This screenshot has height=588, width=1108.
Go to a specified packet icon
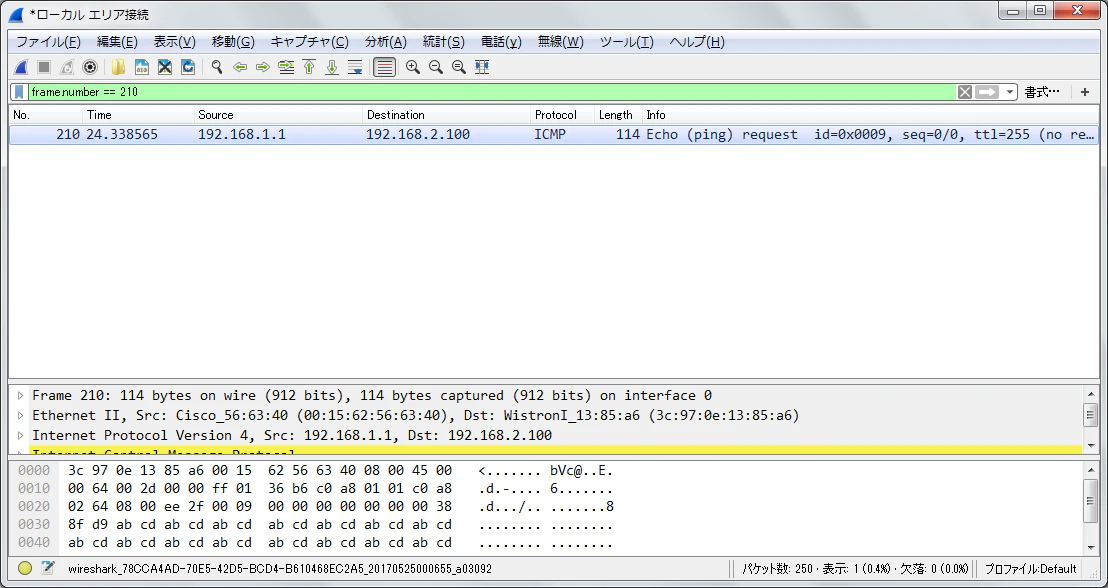coord(286,67)
